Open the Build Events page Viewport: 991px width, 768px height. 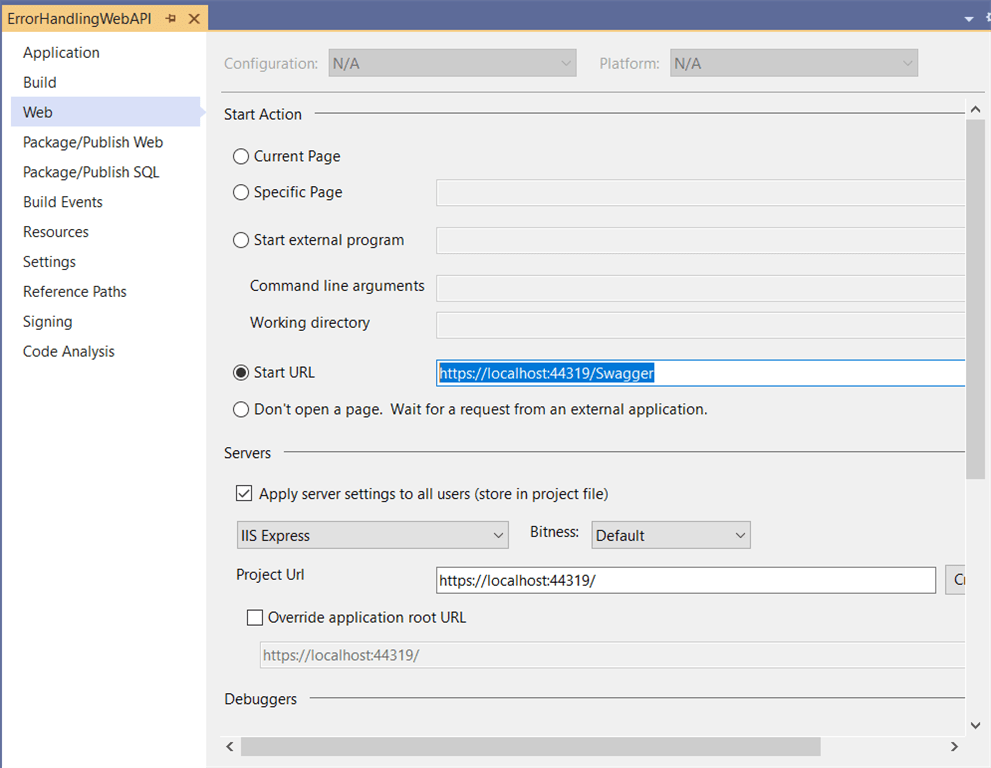point(62,201)
